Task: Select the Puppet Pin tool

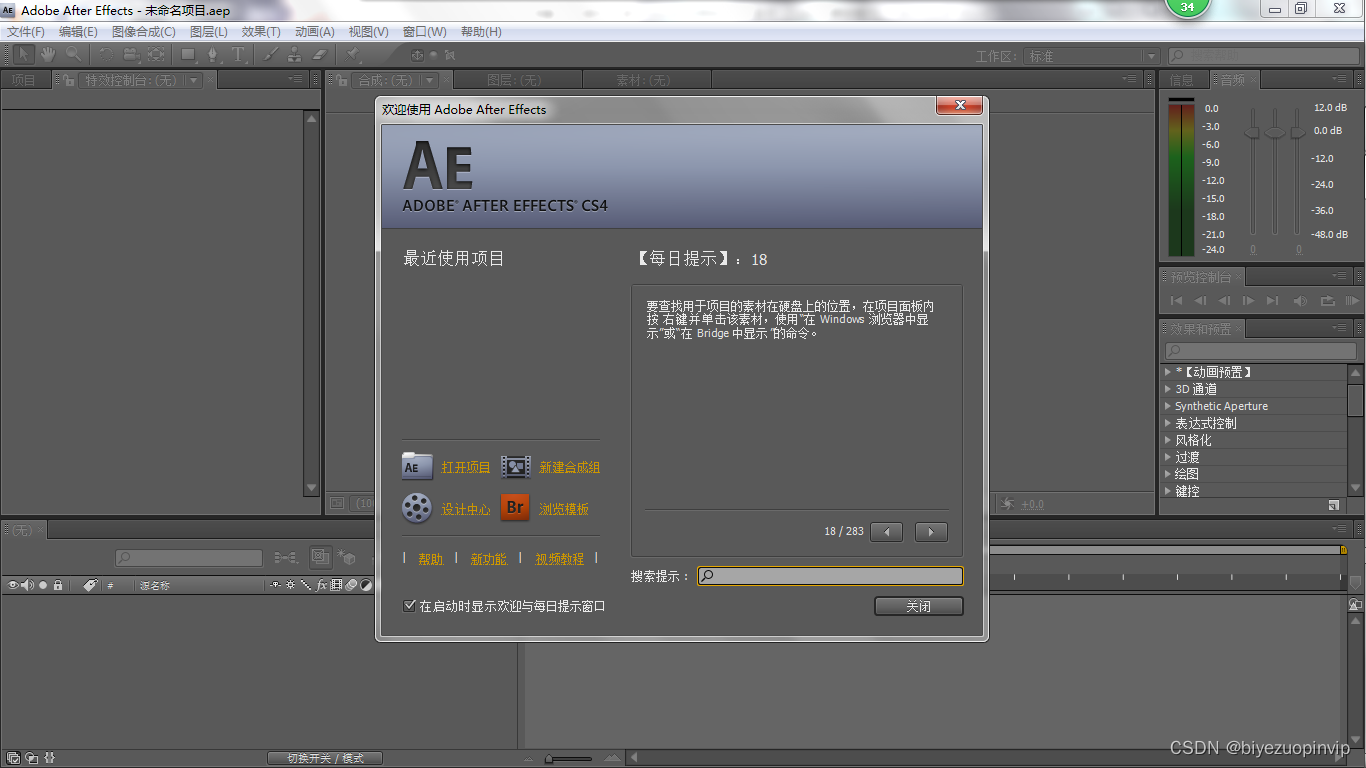Action: pyautogui.click(x=353, y=55)
